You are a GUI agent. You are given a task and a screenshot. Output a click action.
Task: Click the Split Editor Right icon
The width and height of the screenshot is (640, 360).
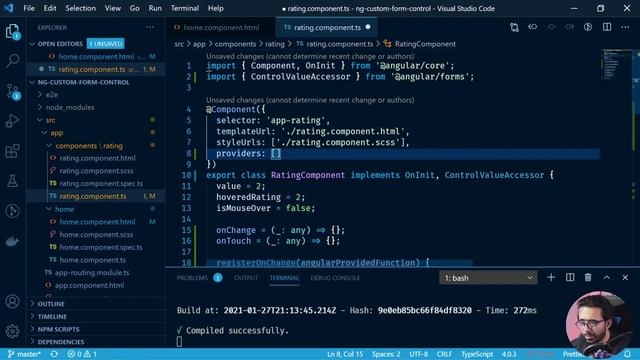point(607,27)
